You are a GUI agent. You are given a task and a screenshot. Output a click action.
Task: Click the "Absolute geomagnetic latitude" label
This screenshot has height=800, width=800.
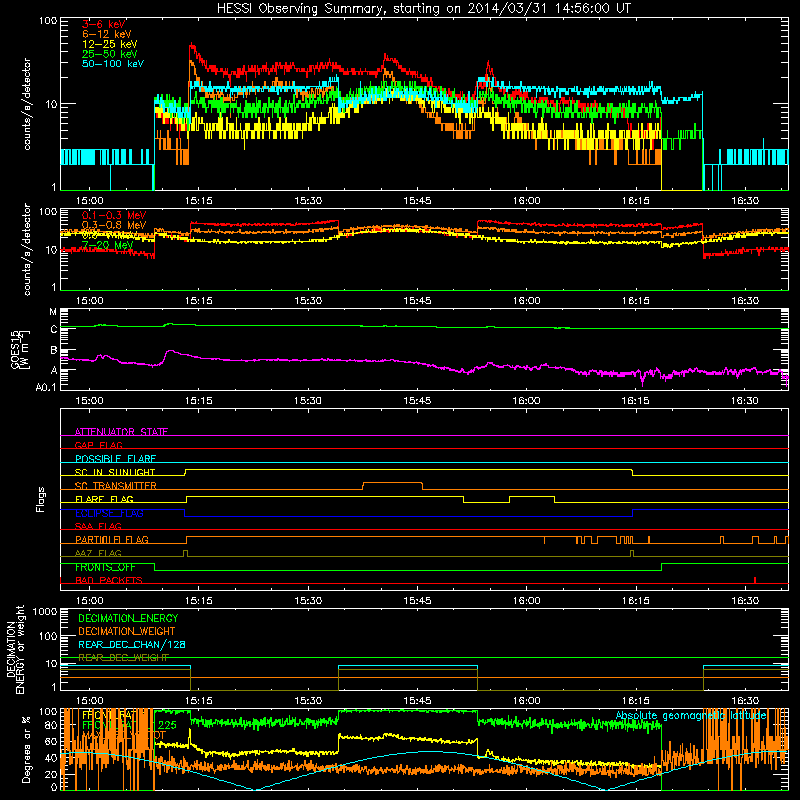tap(691, 715)
